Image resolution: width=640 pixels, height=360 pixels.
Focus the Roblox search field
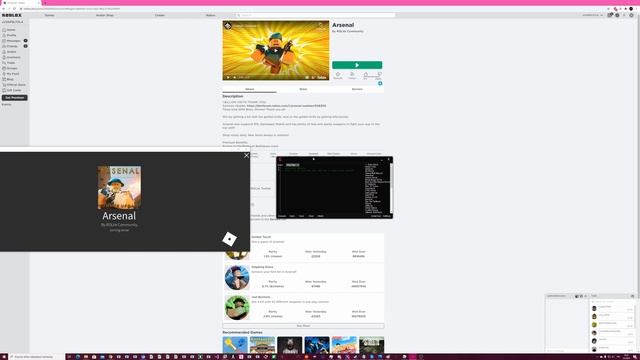coord(316,15)
